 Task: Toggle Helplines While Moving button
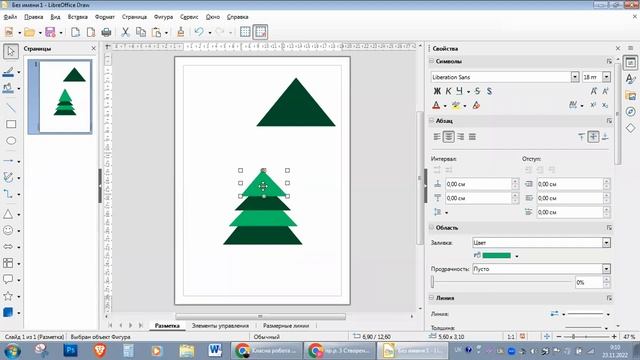[260, 32]
